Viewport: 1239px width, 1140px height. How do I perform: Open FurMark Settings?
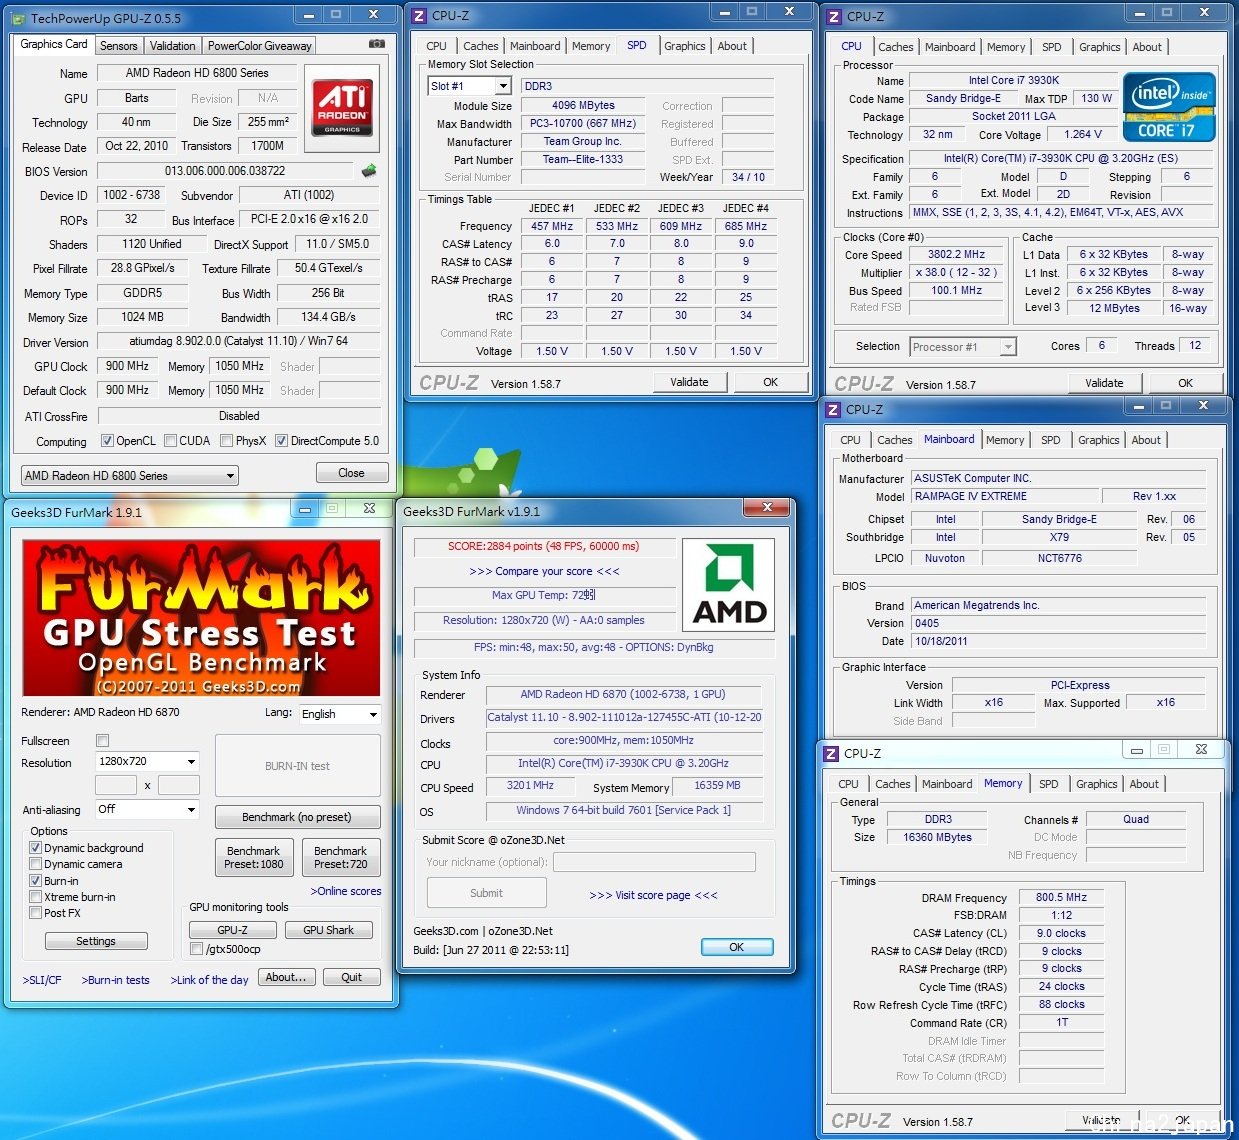(x=96, y=941)
